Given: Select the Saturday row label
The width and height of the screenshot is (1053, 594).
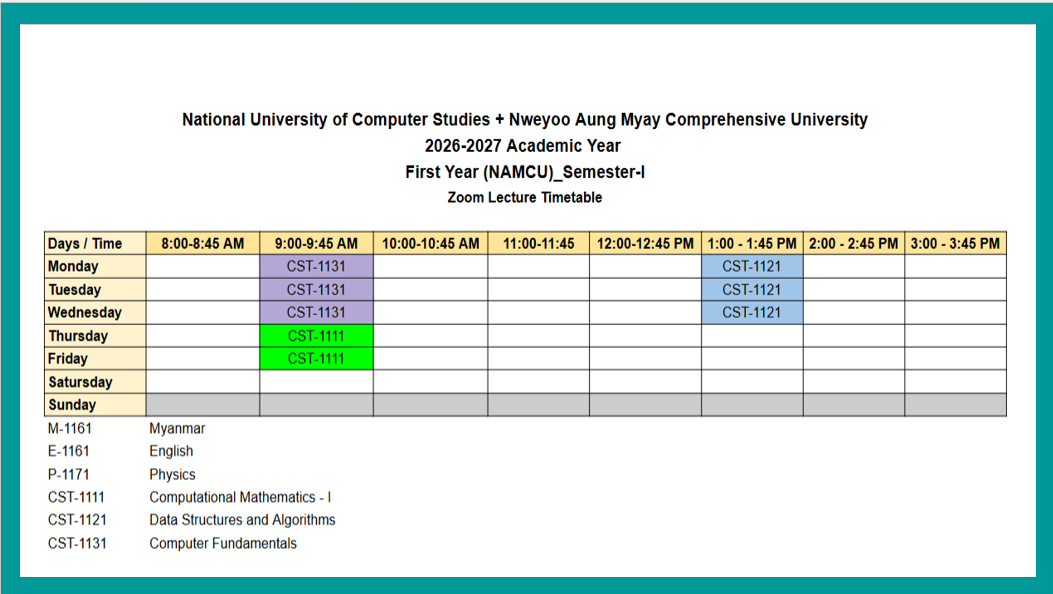Looking at the screenshot, I should coord(95,382).
